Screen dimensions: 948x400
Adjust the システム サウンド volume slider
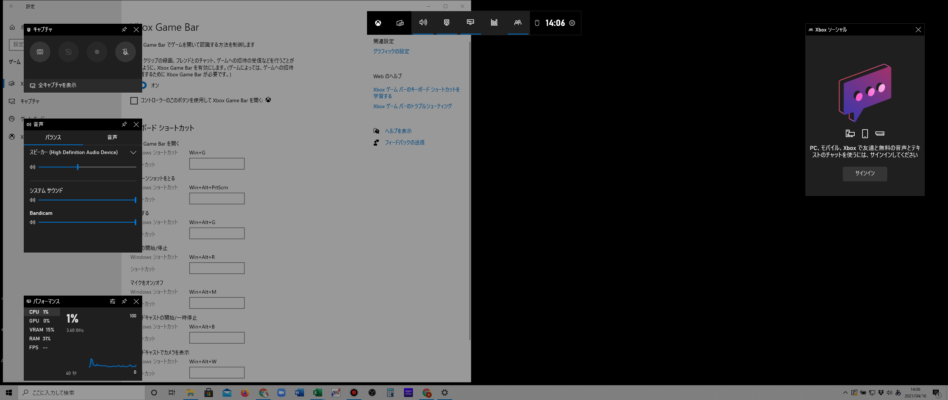(87, 199)
